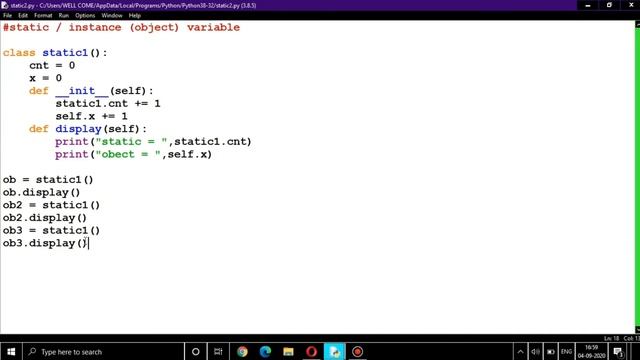Click the 'def __init__(self):' line
Viewport: 640px width, 360px height.
91,91
